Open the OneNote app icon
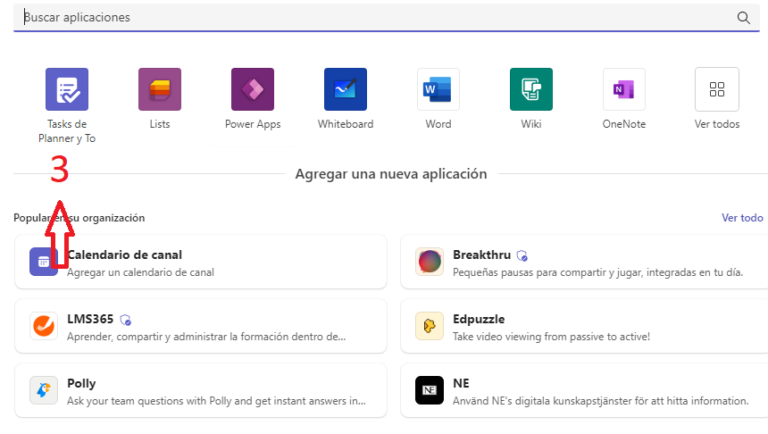768x434 pixels. tap(624, 89)
